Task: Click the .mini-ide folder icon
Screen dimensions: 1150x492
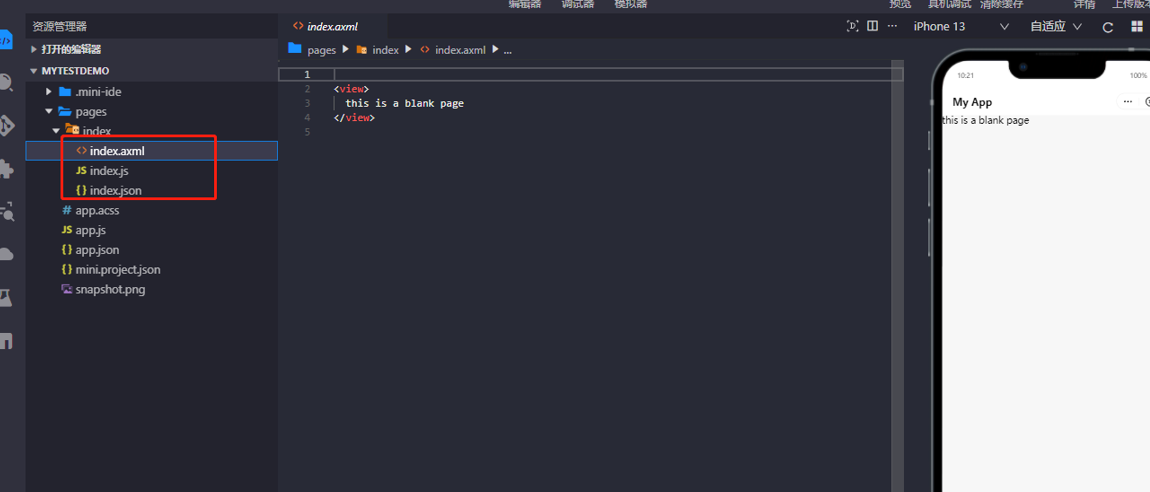Action: coord(65,92)
